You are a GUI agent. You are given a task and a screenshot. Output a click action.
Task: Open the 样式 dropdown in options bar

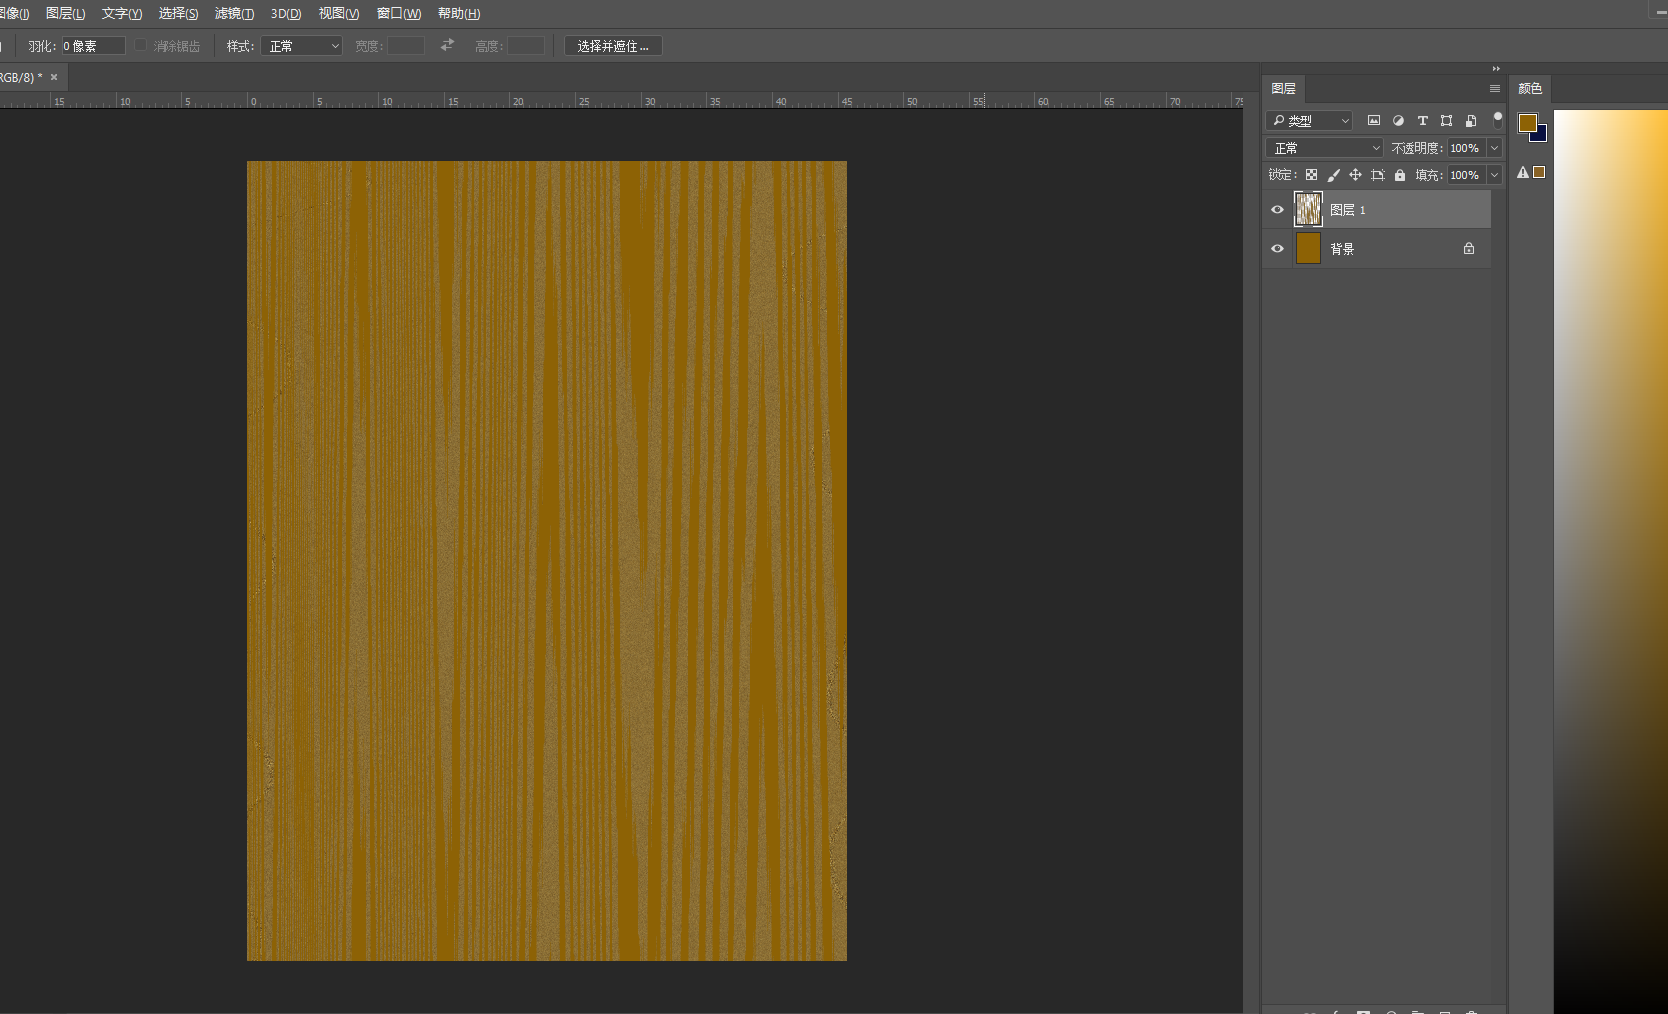[x=301, y=46]
